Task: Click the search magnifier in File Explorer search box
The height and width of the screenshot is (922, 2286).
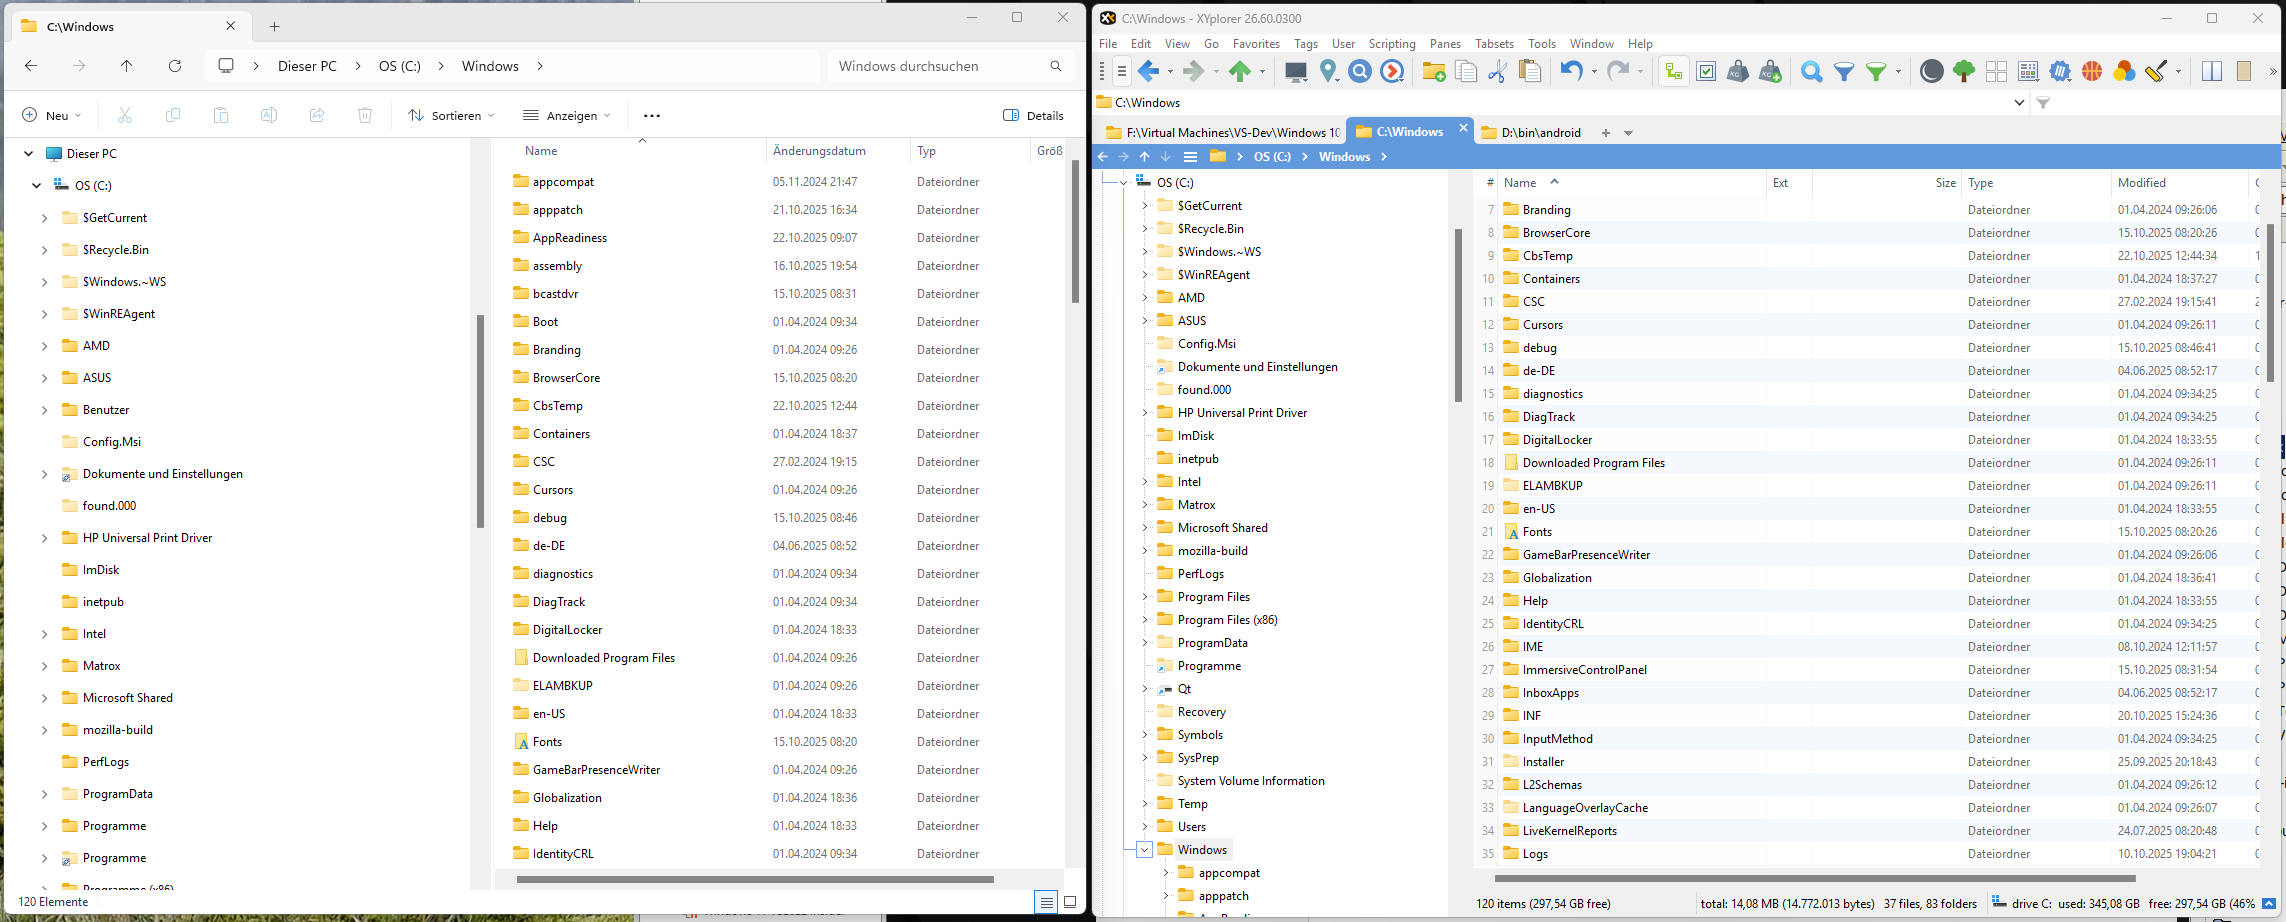Action: [x=1056, y=66]
